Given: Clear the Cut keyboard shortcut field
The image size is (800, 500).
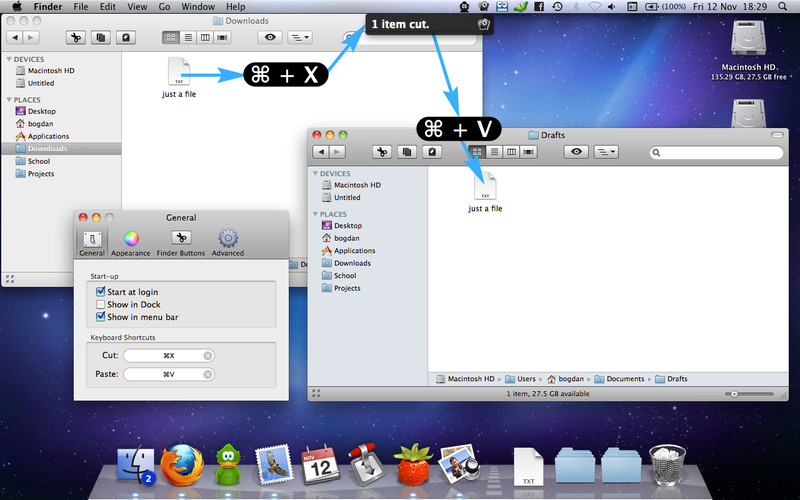Looking at the screenshot, I should 208,355.
